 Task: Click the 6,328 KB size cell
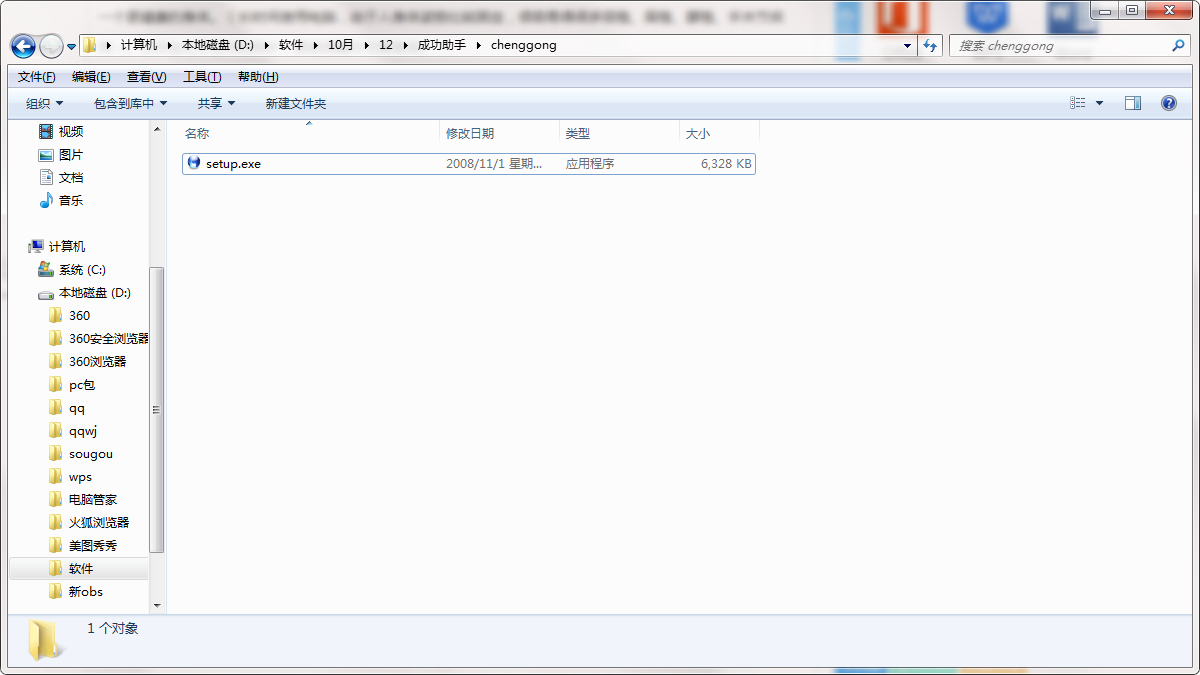click(x=726, y=163)
